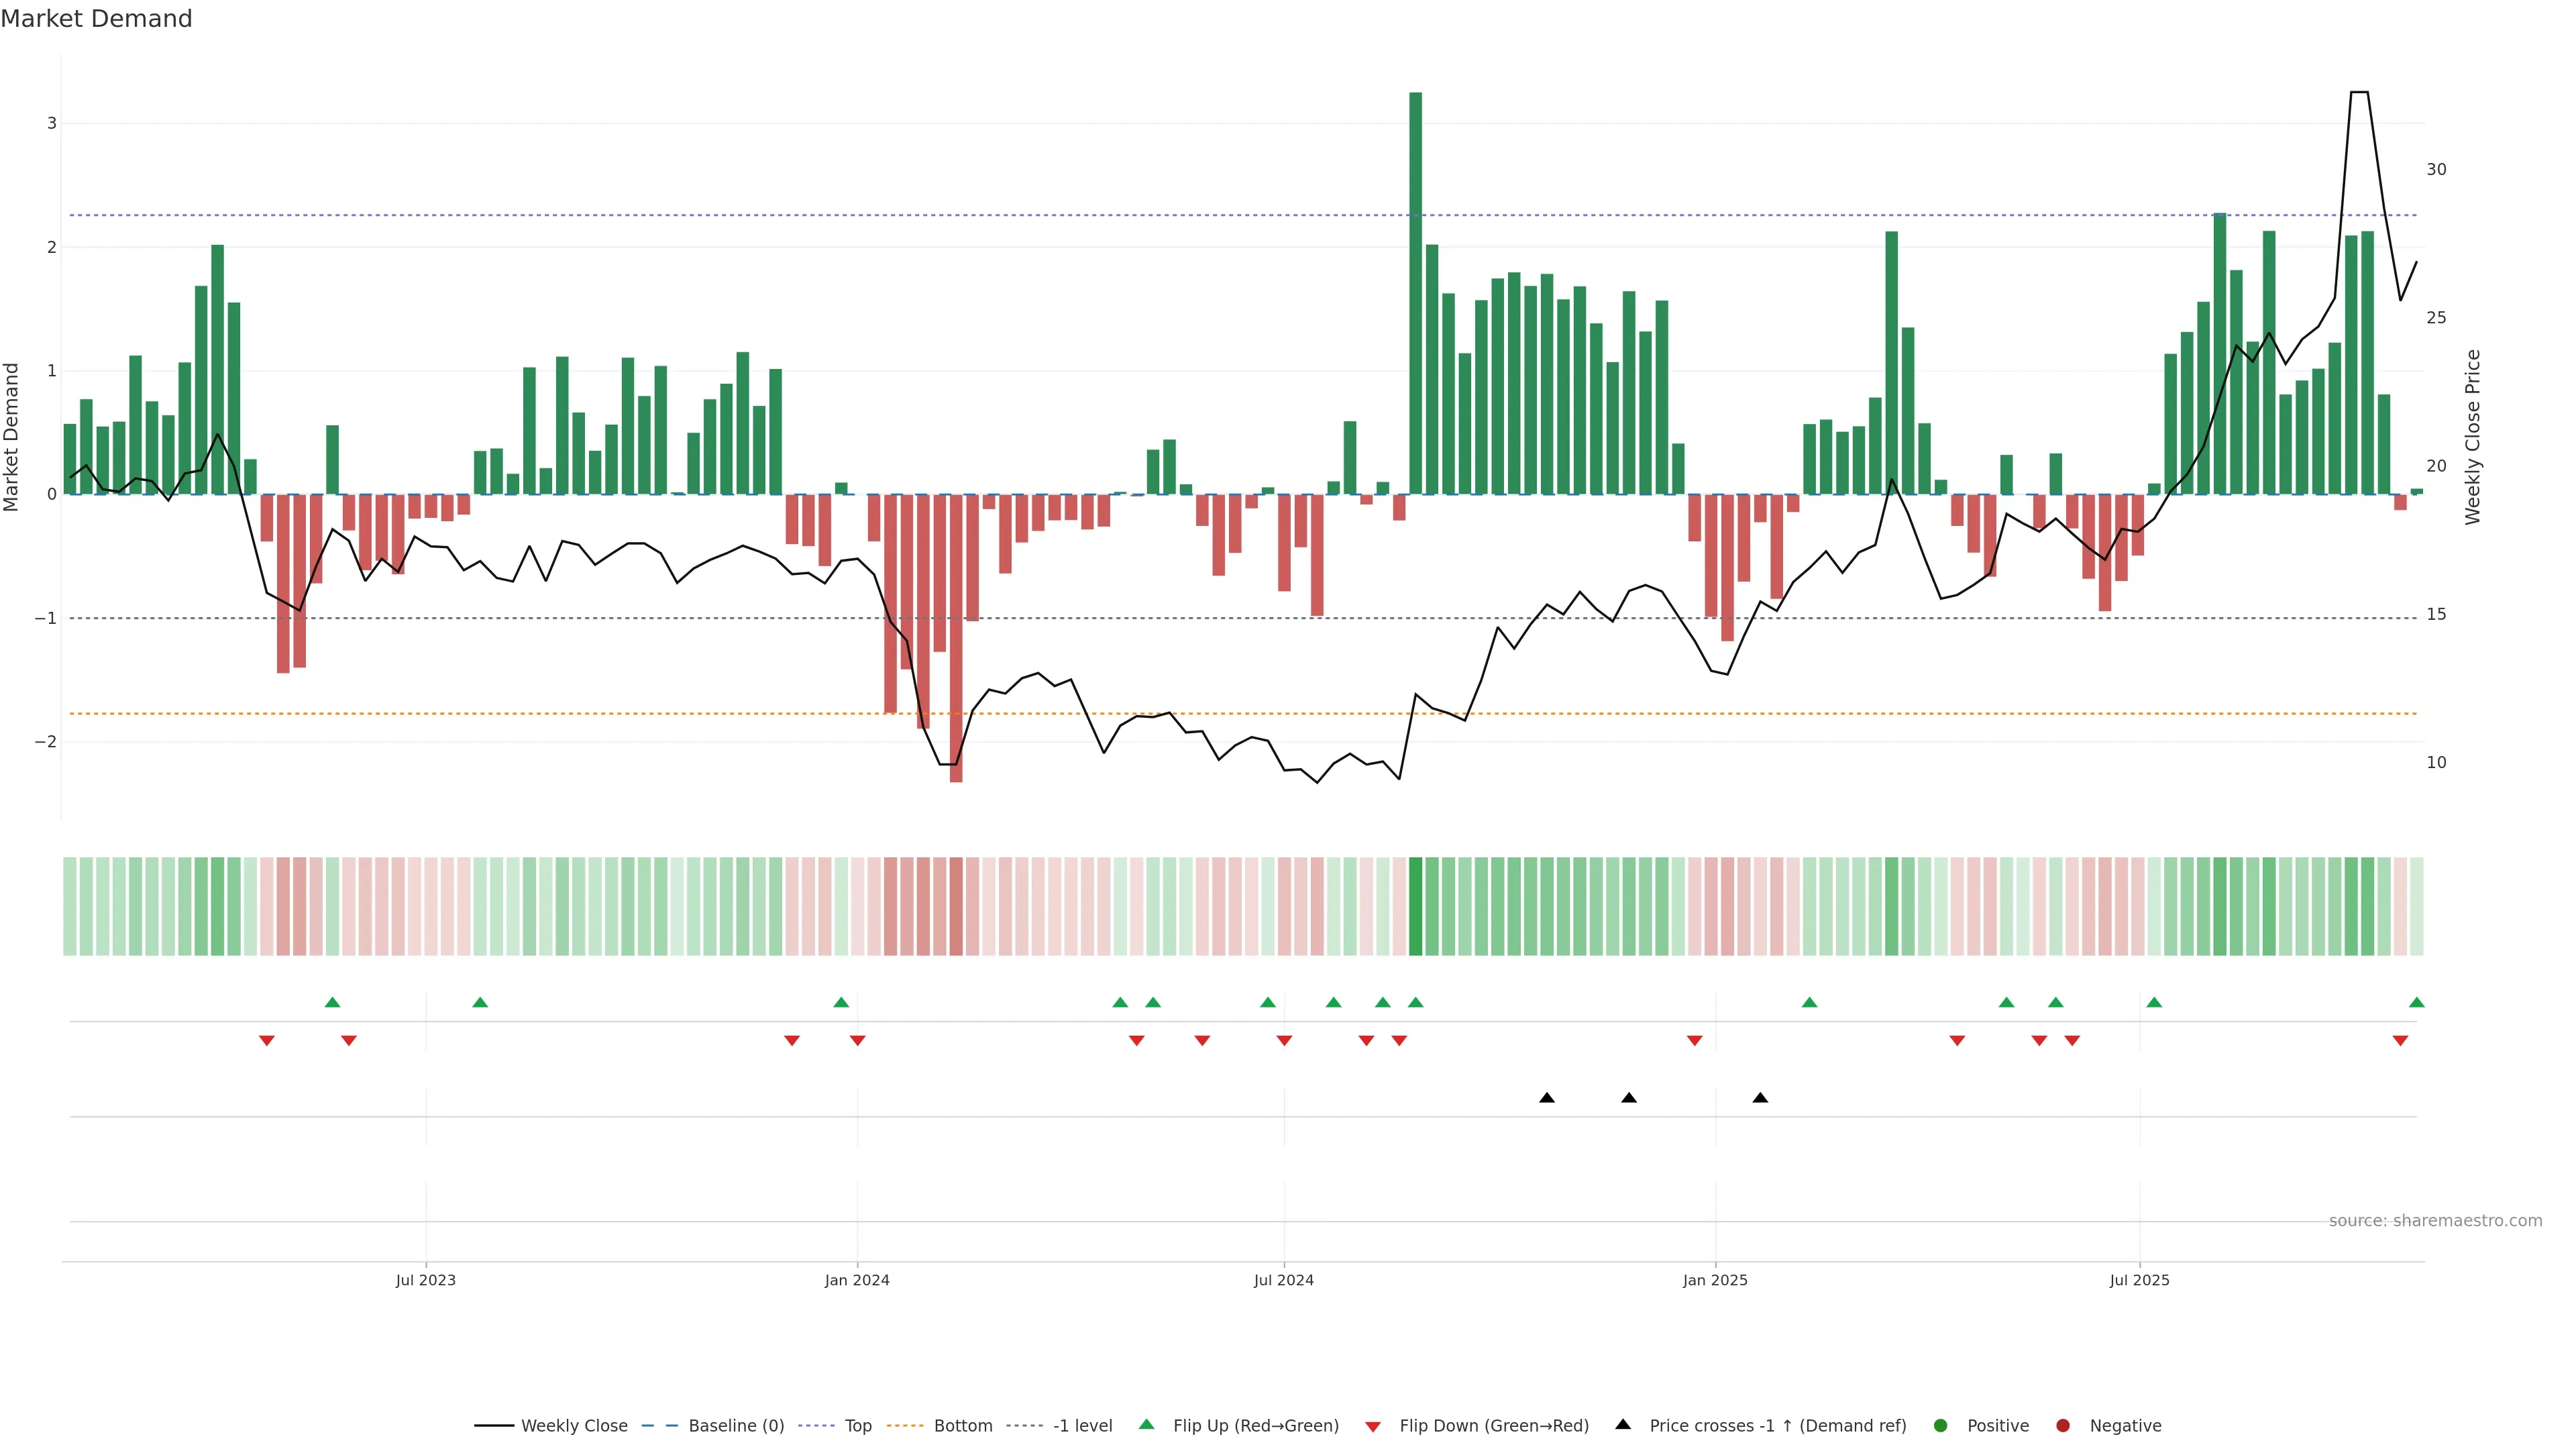The height and width of the screenshot is (1449, 2576).
Task: Click green Flip Up triangle in legend
Action: click(x=1147, y=1425)
